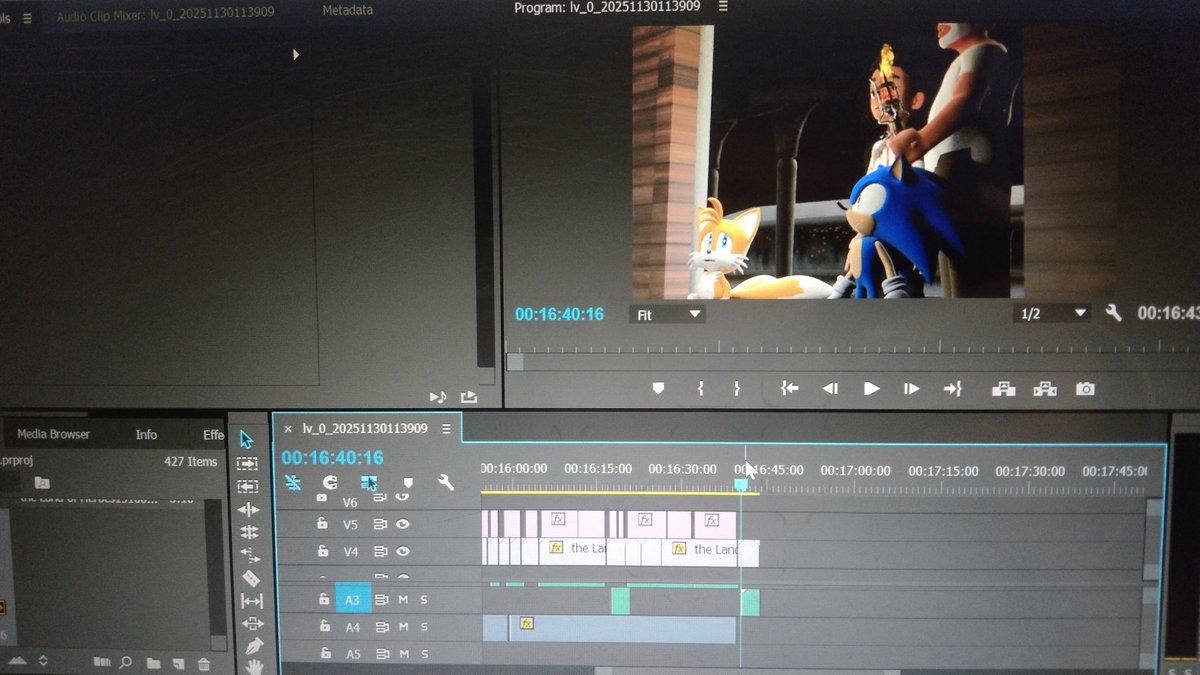Mute audio track A5

coord(404,654)
